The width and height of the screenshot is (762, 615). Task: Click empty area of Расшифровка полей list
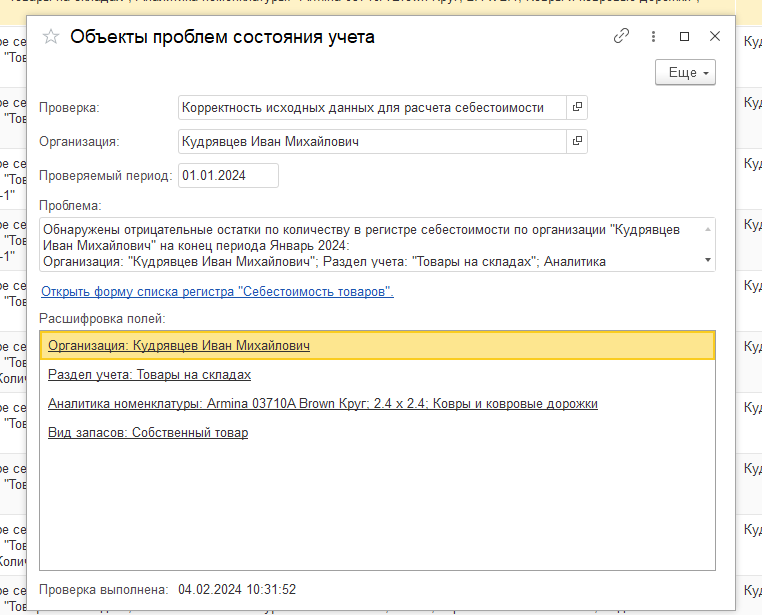(377, 510)
